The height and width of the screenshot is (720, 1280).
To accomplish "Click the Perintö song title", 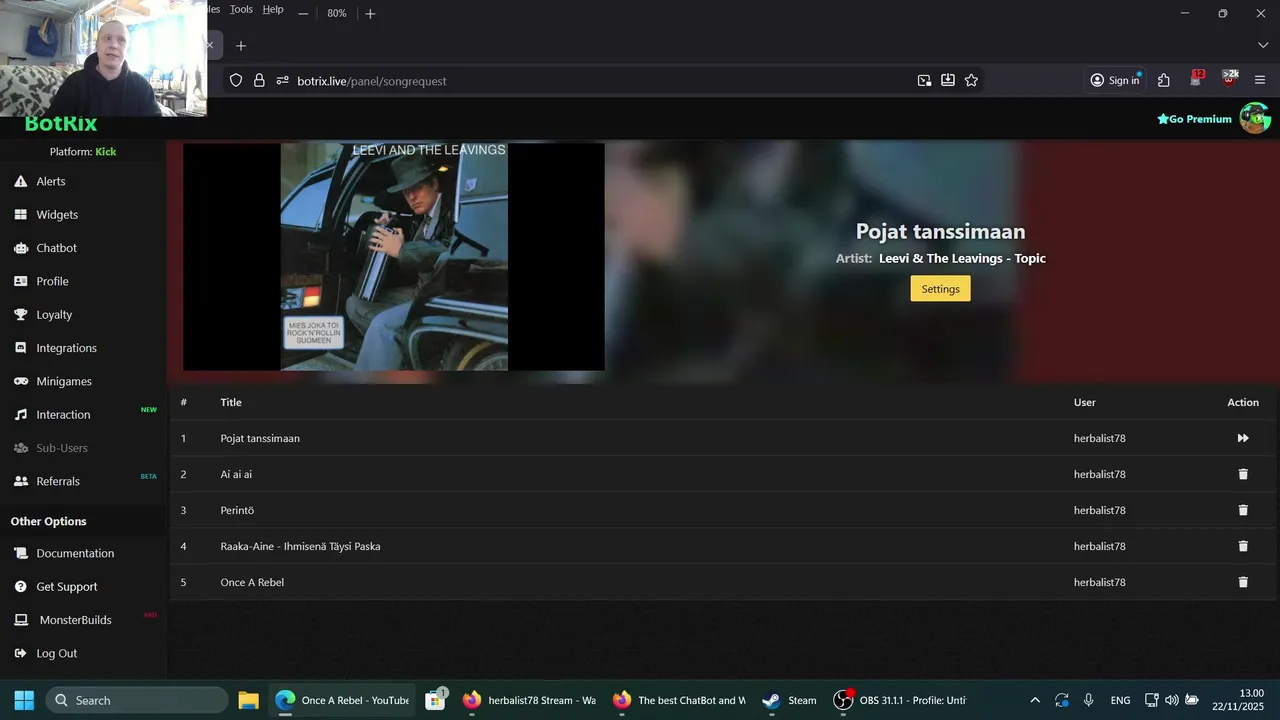I will pyautogui.click(x=237, y=510).
